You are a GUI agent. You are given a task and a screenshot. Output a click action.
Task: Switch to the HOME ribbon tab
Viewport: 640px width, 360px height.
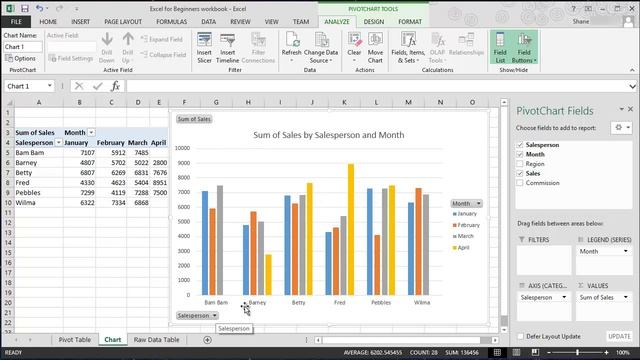48,22
